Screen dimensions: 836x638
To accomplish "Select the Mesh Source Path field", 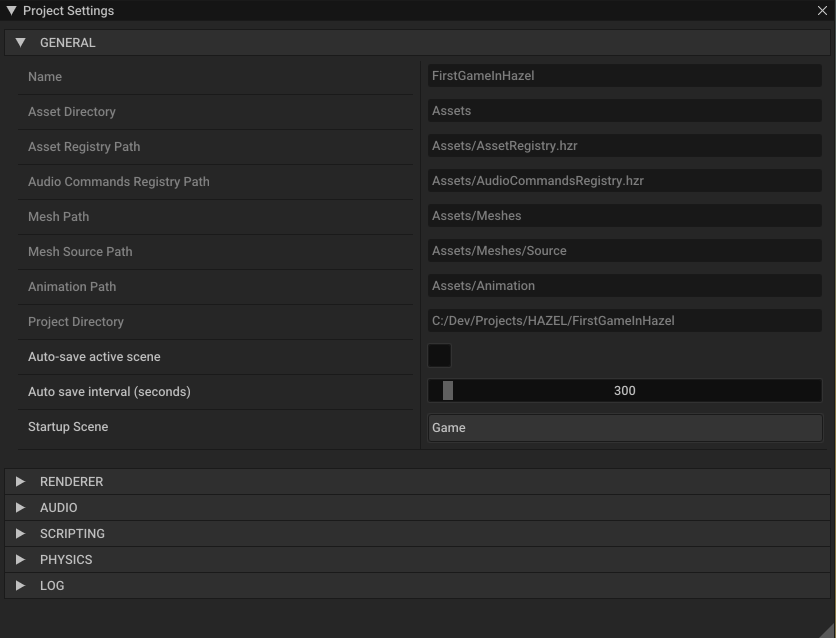I will [624, 251].
